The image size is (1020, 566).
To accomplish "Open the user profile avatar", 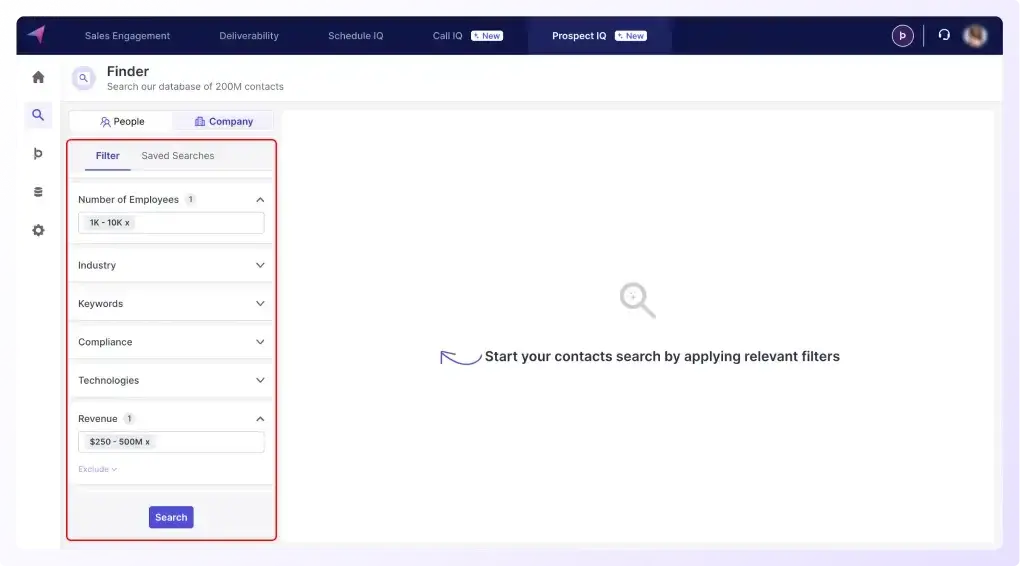I will click(x=974, y=36).
